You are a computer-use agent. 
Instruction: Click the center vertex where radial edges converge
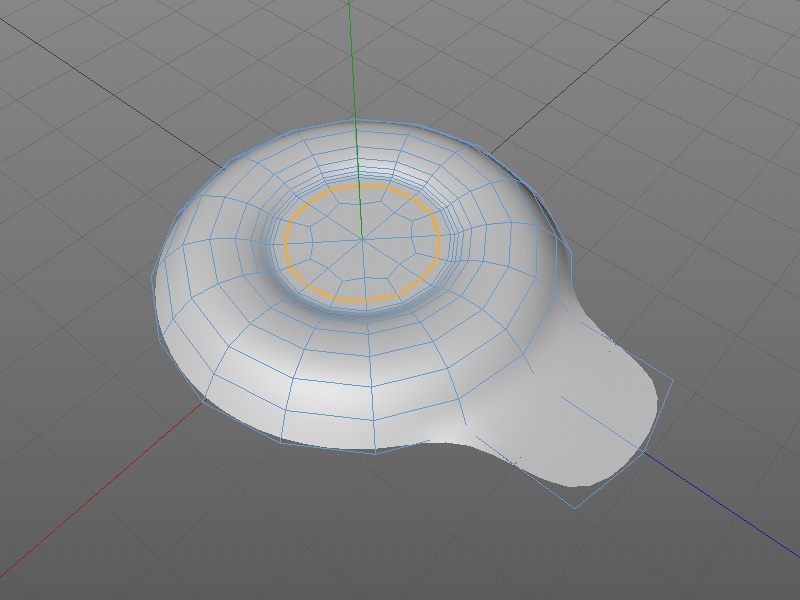pos(361,240)
